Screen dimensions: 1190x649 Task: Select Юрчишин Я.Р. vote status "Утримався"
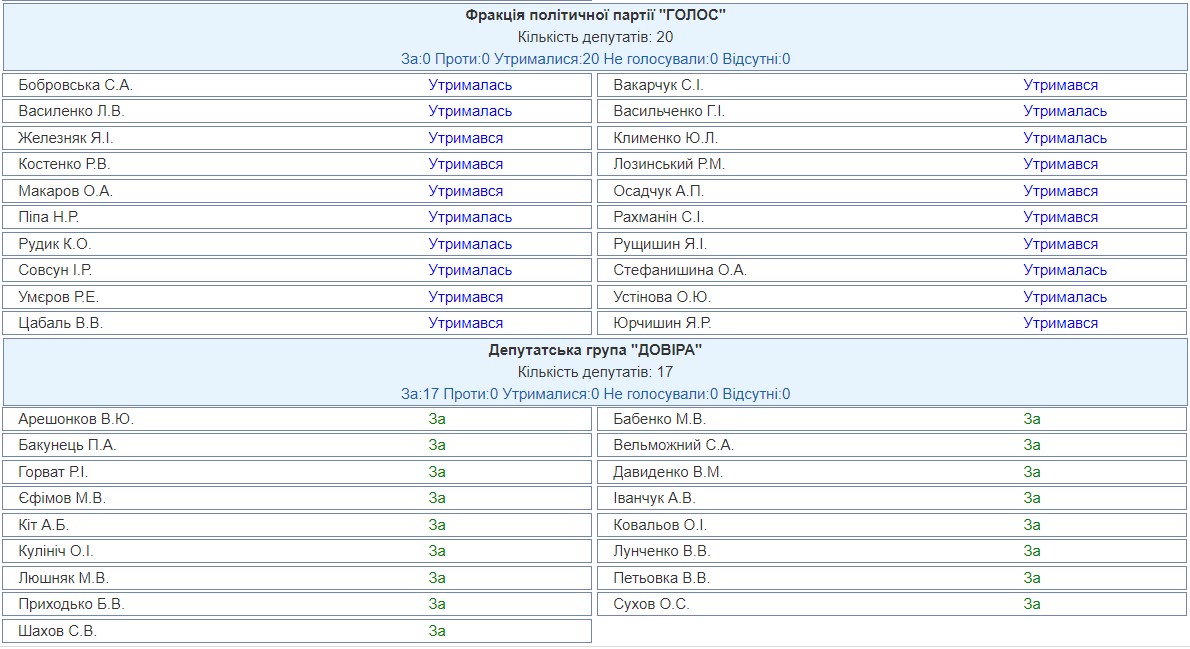(1060, 323)
